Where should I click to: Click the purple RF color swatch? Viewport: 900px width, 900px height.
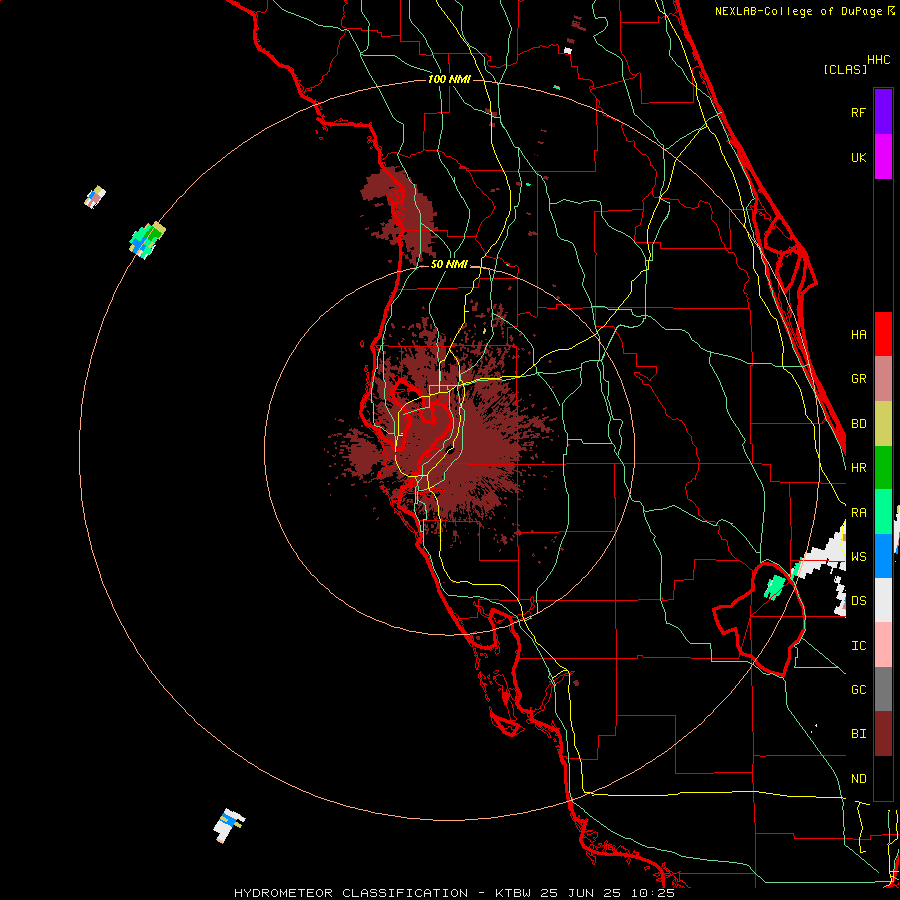(x=883, y=112)
